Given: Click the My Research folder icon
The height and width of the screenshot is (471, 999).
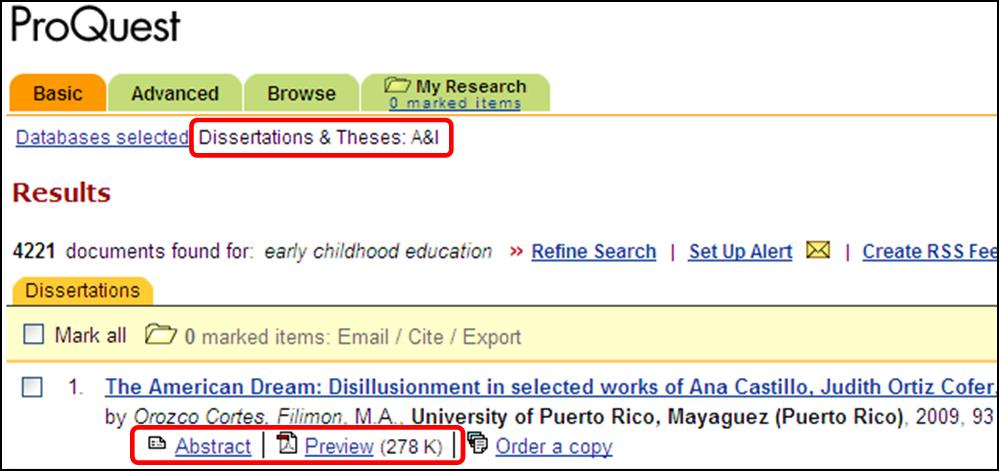Looking at the screenshot, I should pos(398,86).
